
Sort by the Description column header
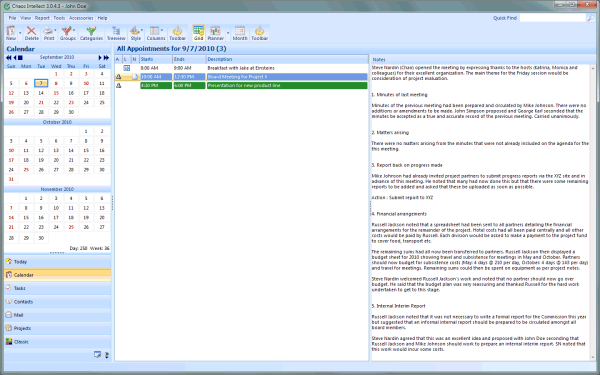287,59
